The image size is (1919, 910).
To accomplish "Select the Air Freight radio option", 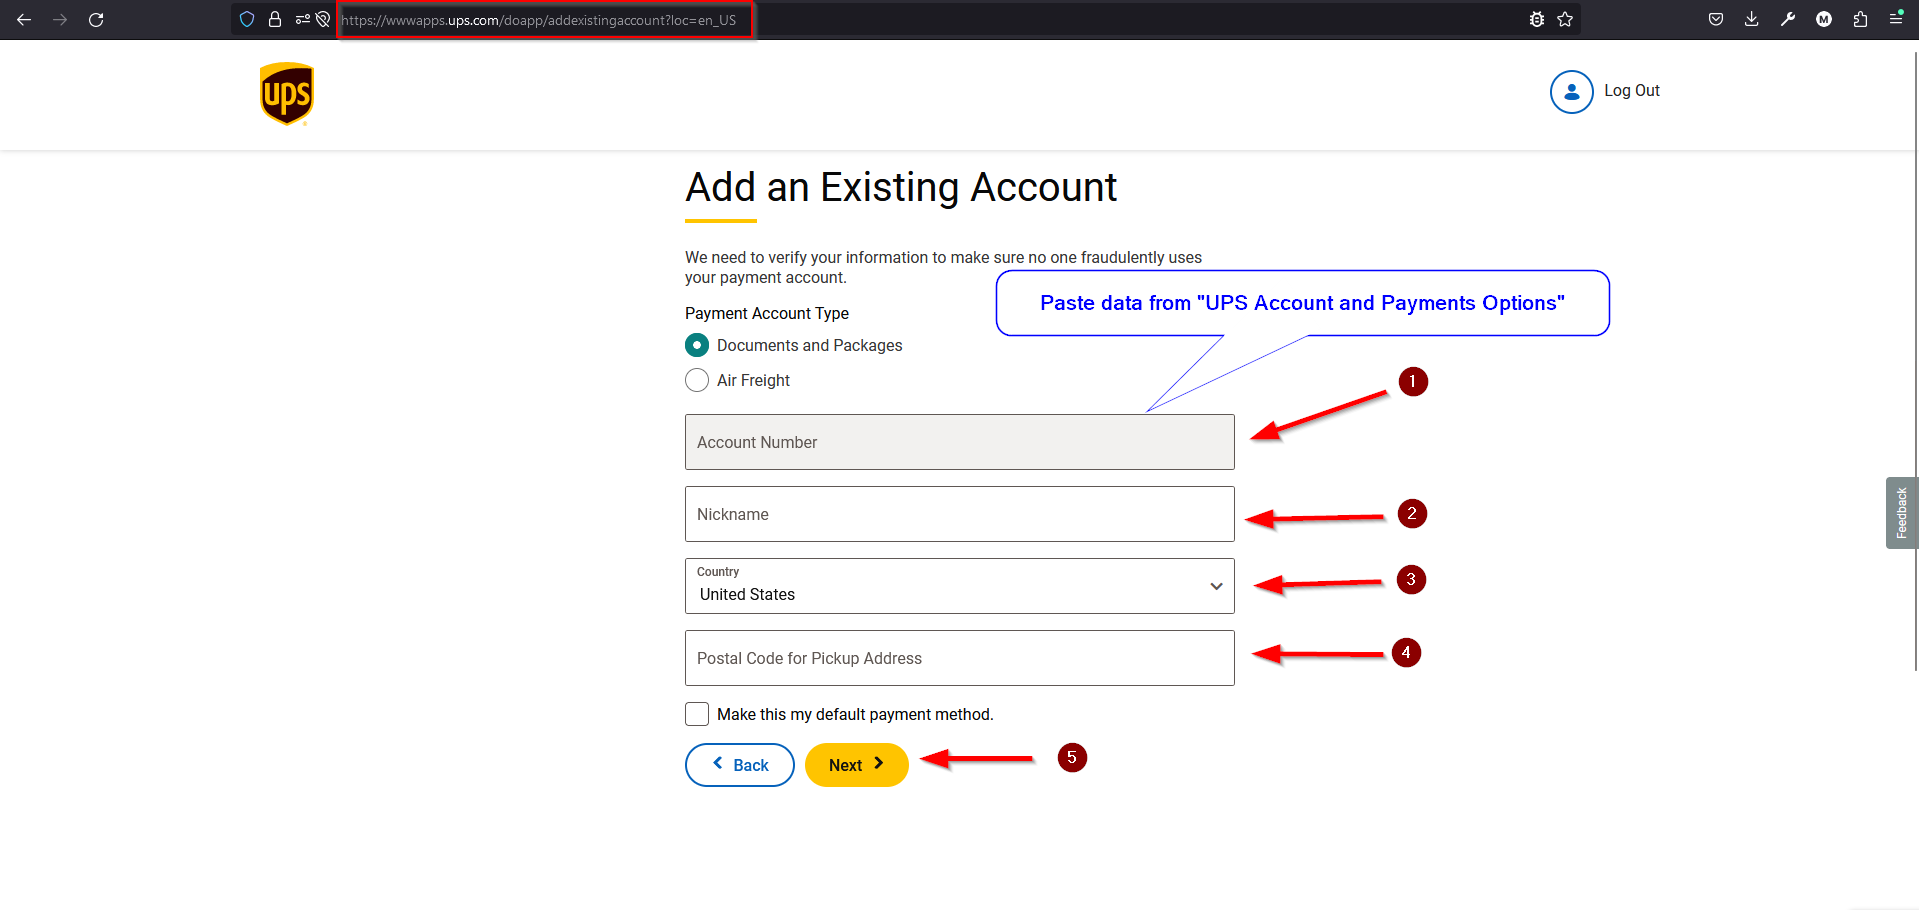I will click(697, 380).
